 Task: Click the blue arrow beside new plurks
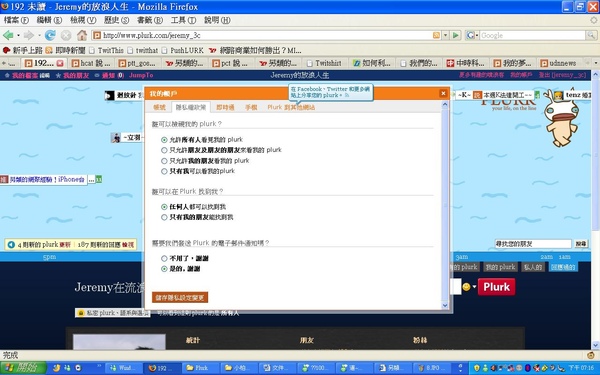[x=11, y=245]
